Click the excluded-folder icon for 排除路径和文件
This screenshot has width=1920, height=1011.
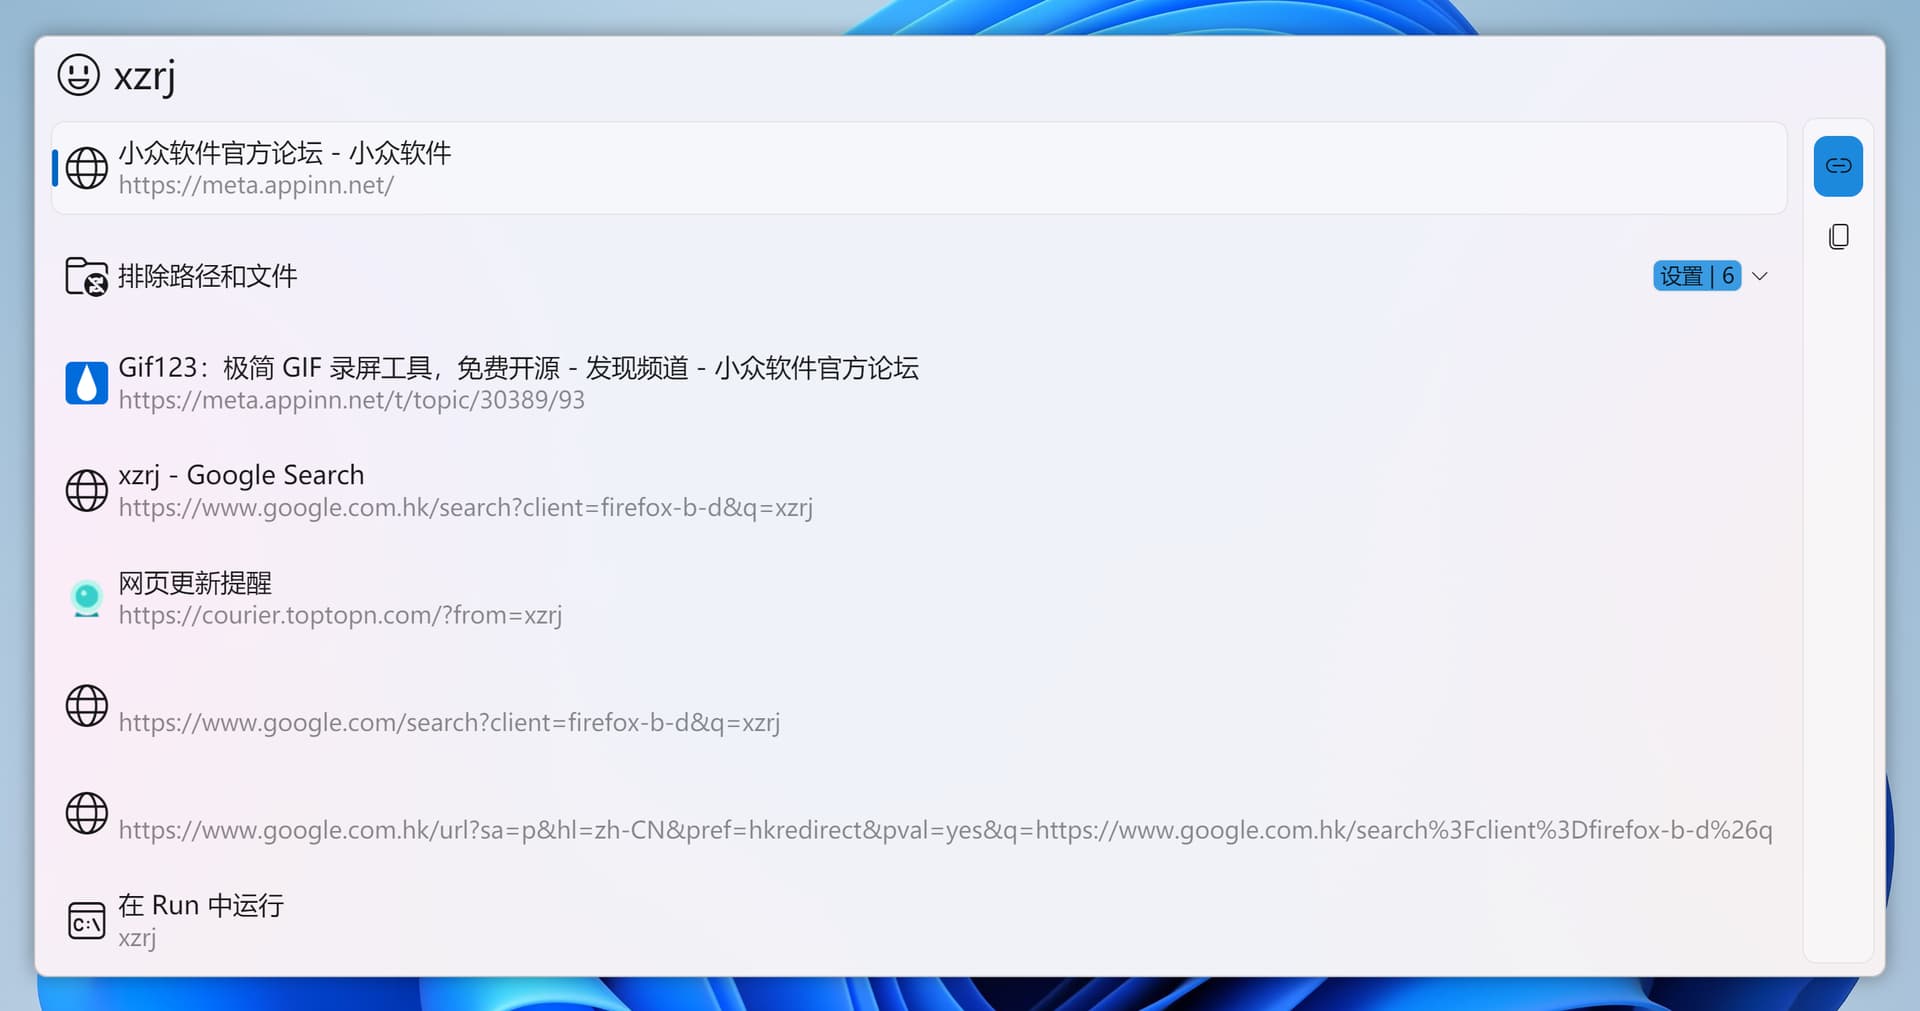(x=86, y=277)
